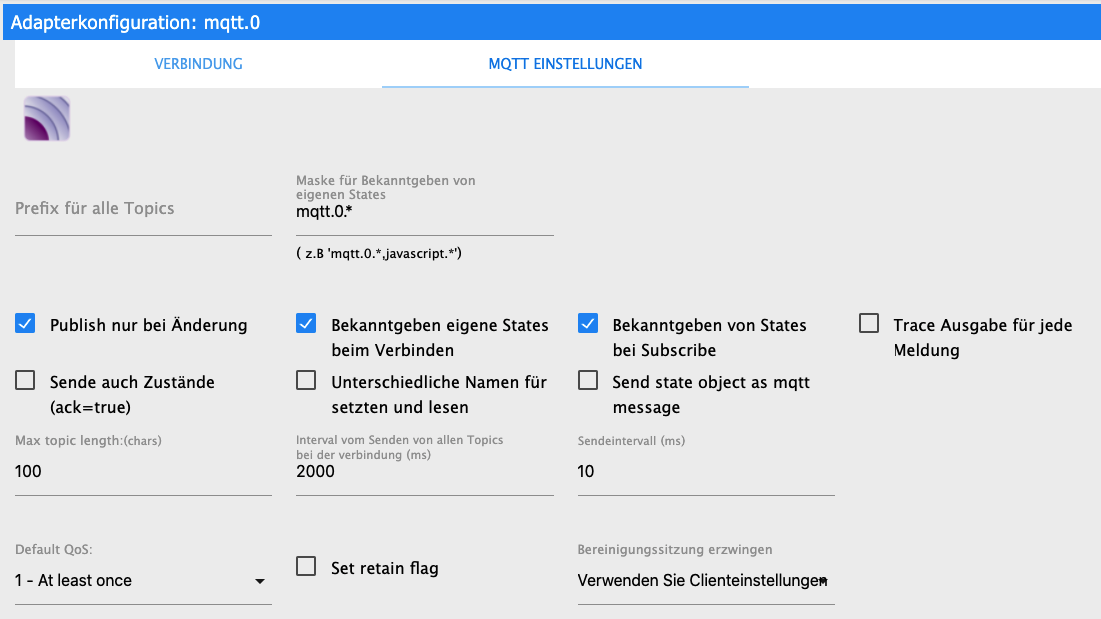
Task: Disable Bekanntgeben eigene States beim Verbinden
Action: click(x=307, y=324)
